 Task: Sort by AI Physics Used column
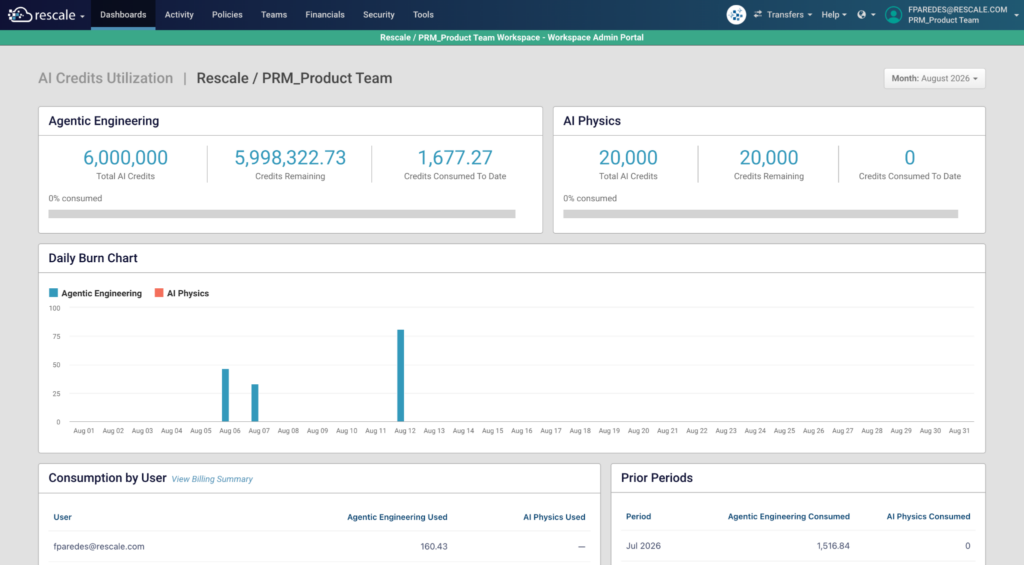554,517
